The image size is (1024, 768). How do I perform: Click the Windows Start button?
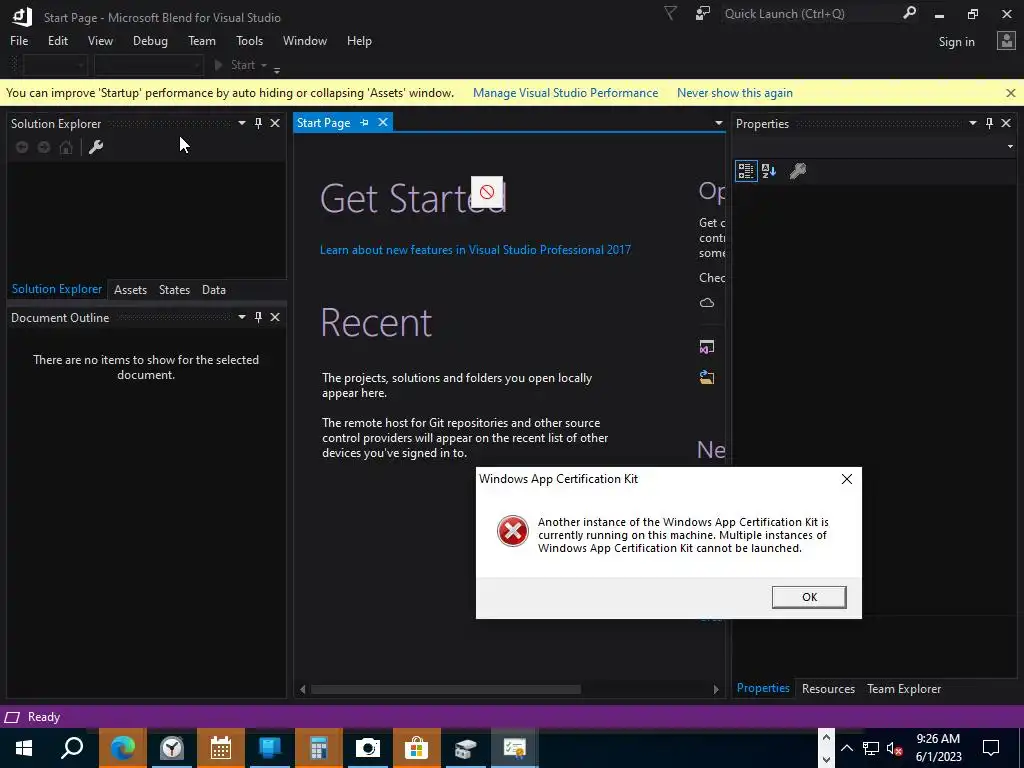[x=24, y=748]
